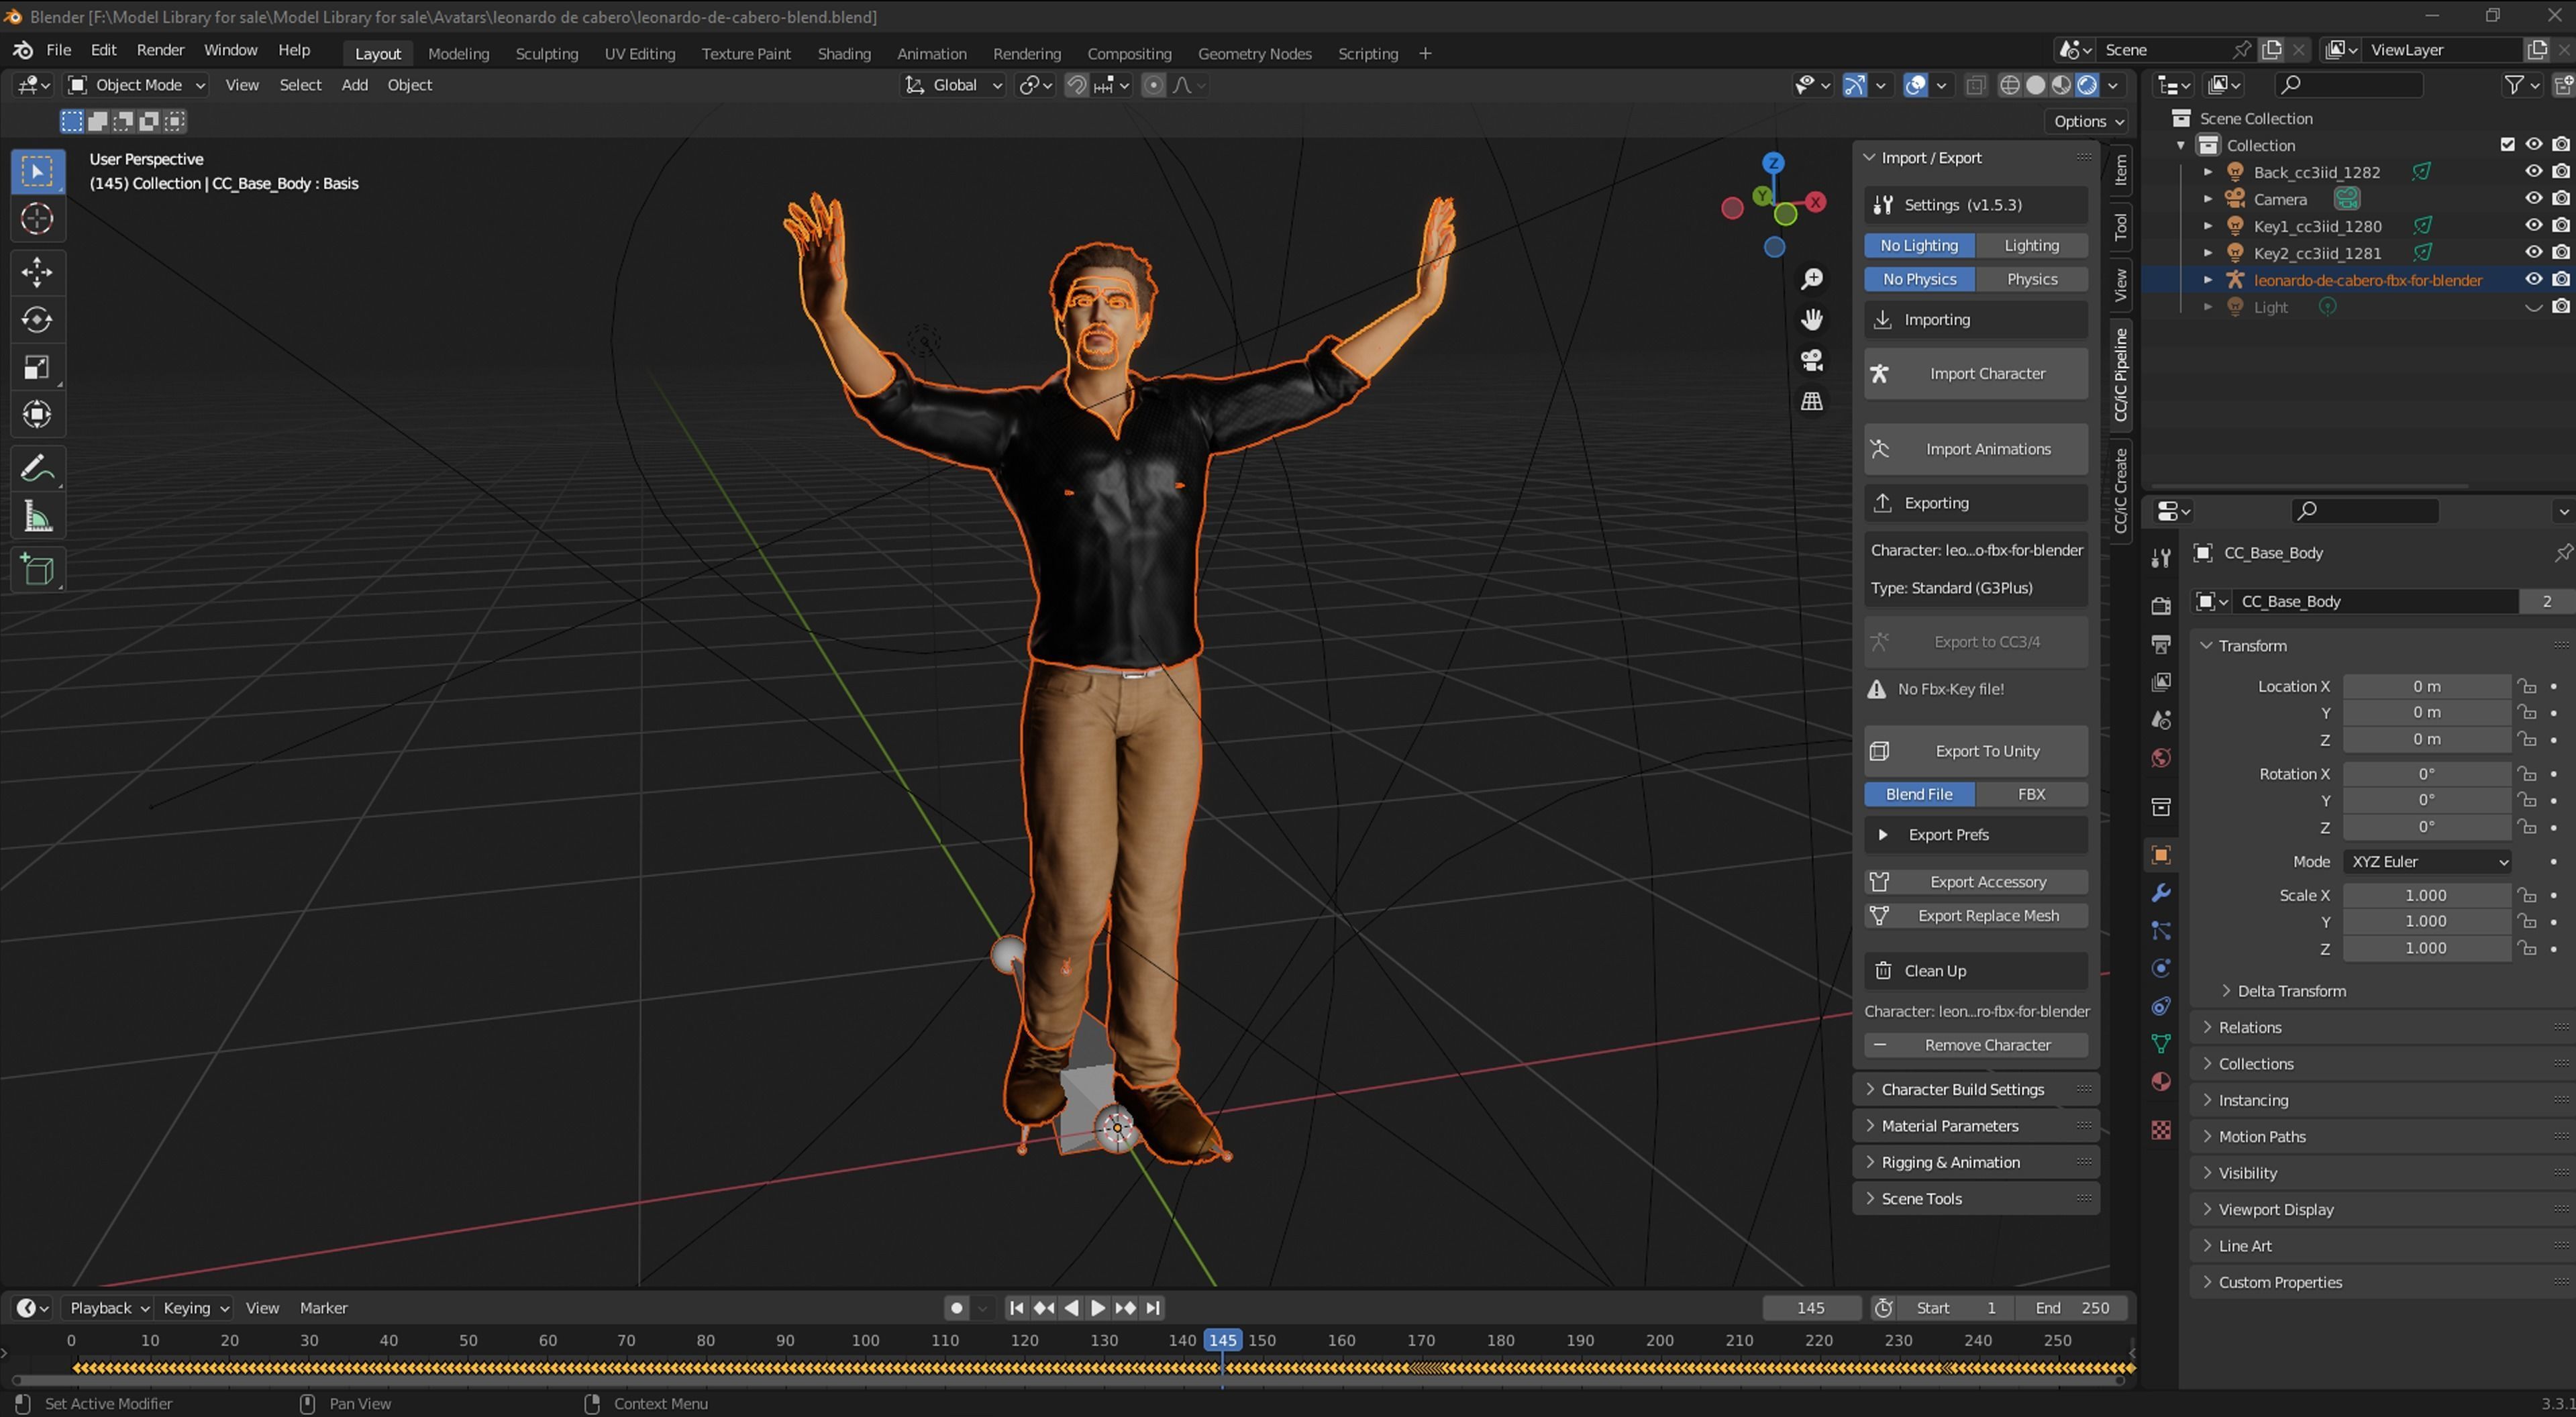Image resolution: width=2576 pixels, height=1417 pixels.
Task: Select the Annotate pencil tool
Action: pos(37,469)
